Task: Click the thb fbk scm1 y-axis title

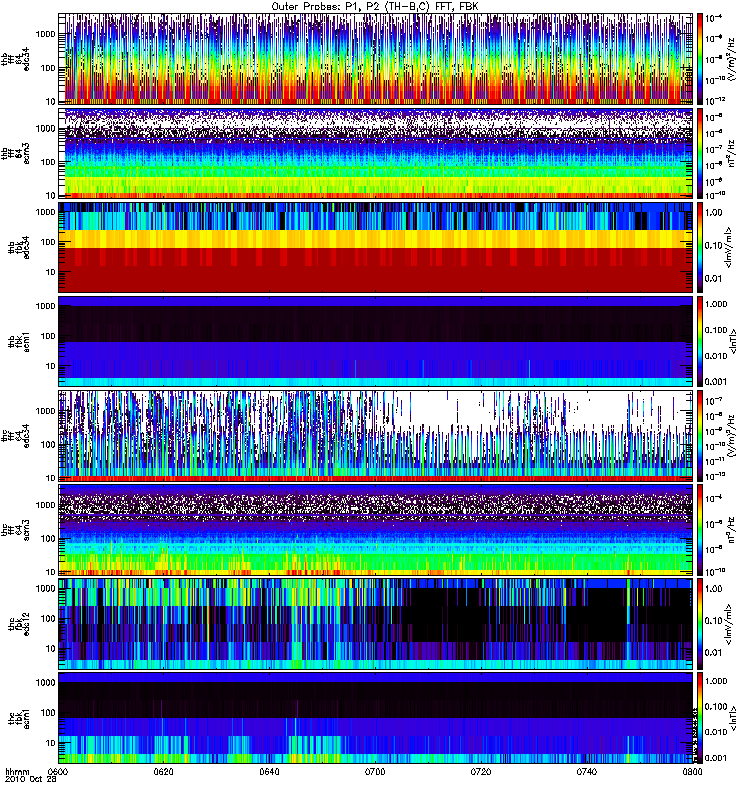Action: pos(18,341)
